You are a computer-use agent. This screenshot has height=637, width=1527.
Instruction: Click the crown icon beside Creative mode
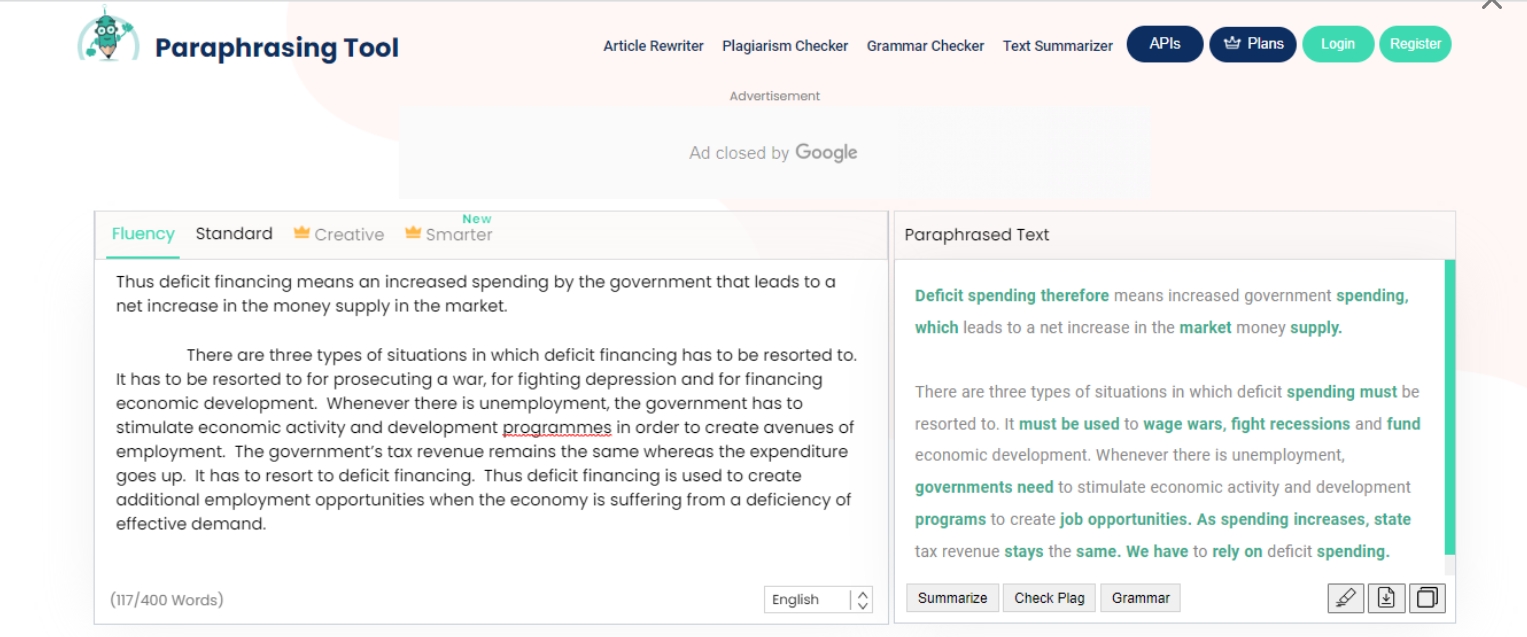[x=301, y=233]
